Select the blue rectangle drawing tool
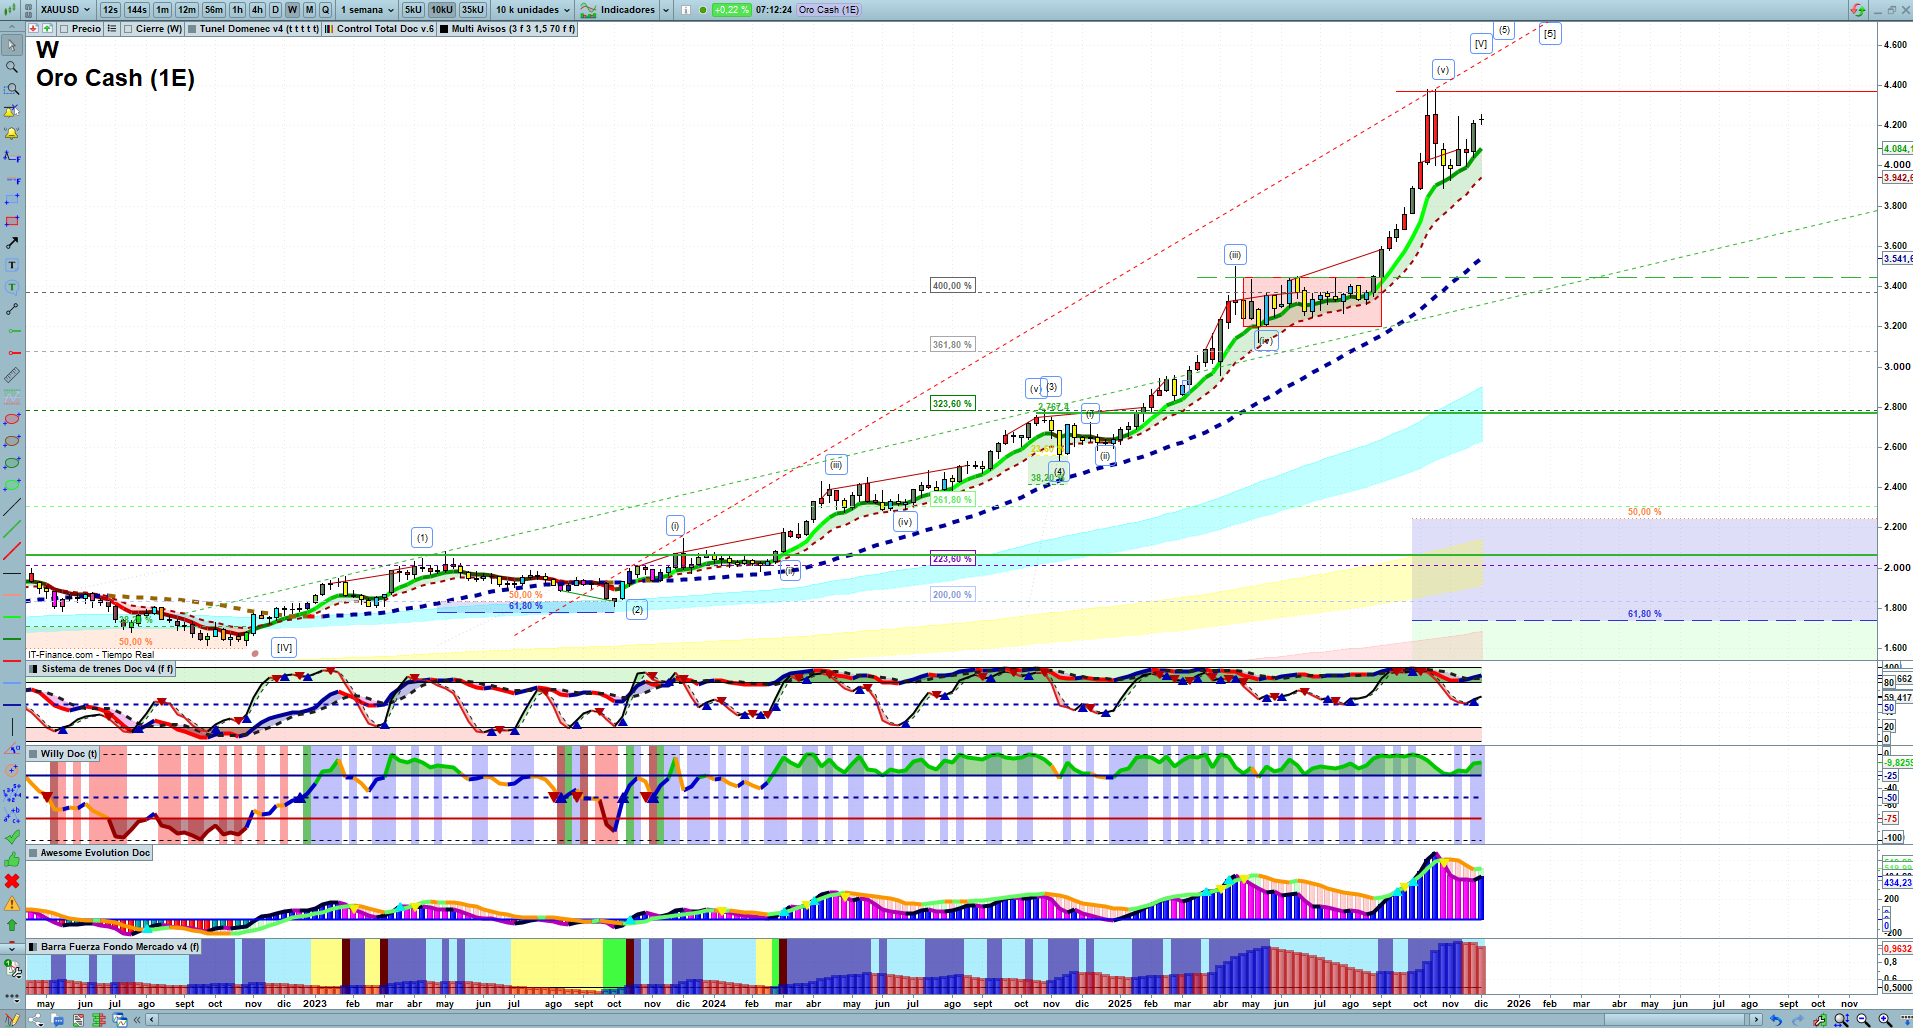Viewport: 1913px width, 1028px height. point(12,199)
